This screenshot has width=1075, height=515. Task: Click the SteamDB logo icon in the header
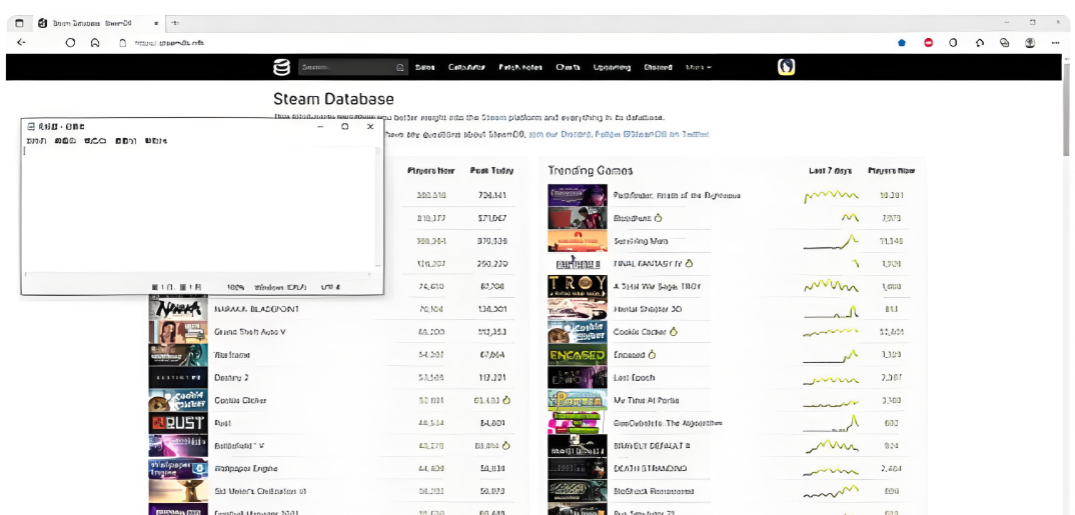[282, 67]
